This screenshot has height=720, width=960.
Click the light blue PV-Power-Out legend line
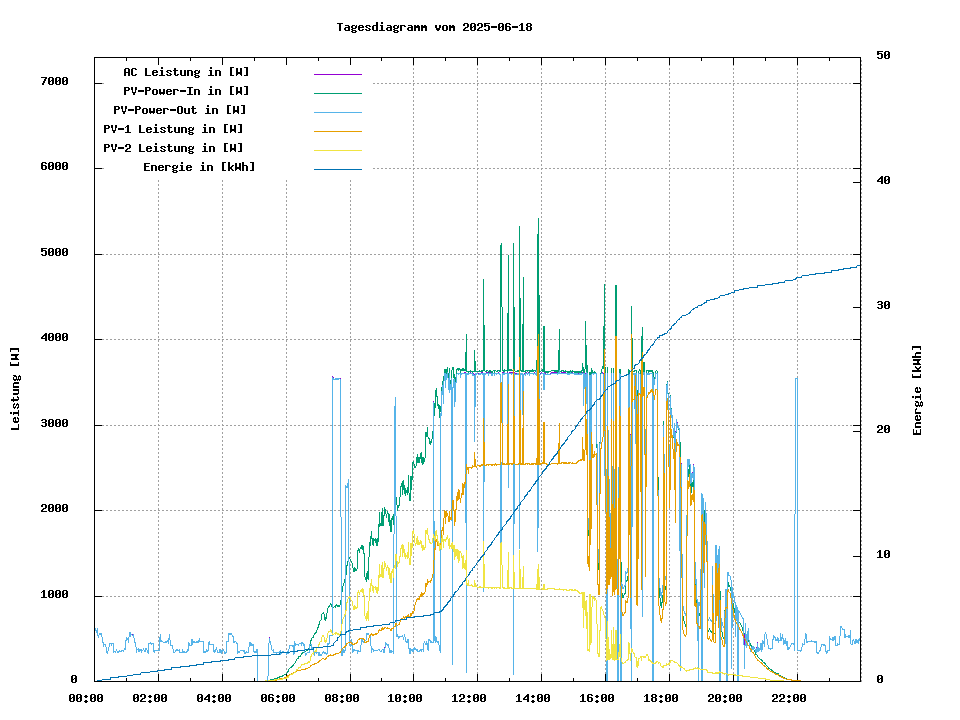337,112
